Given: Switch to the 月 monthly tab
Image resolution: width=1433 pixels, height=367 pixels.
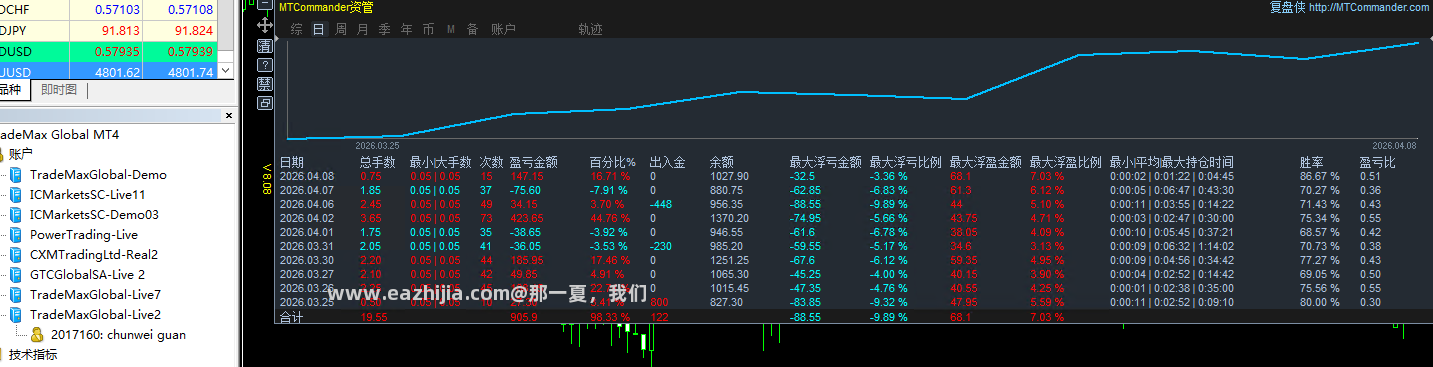Looking at the screenshot, I should [x=362, y=30].
